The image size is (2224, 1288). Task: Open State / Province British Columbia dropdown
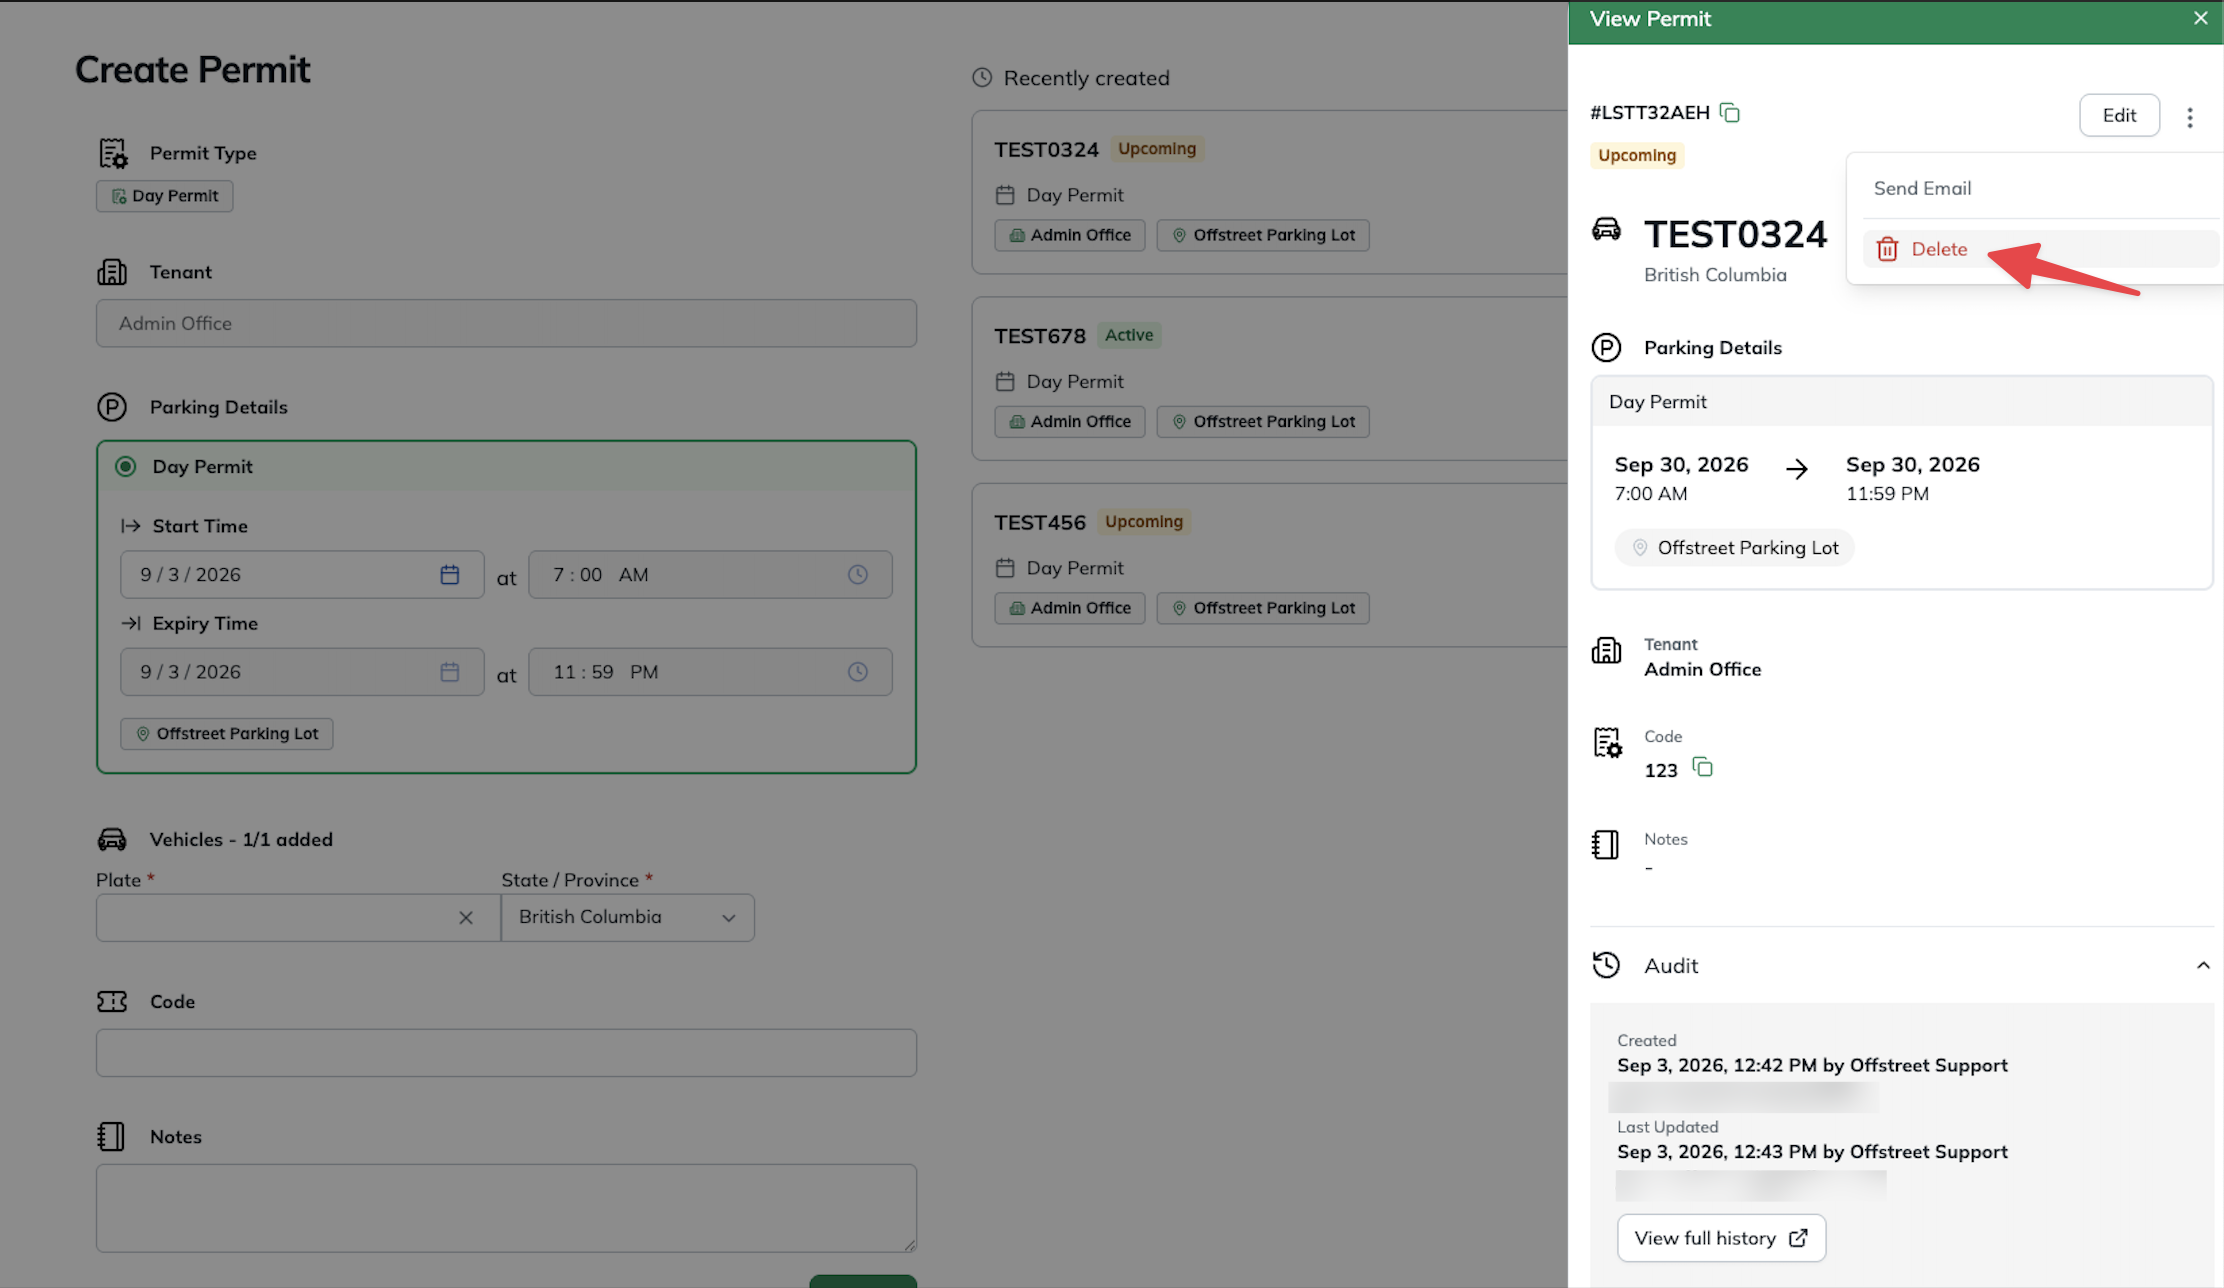(628, 918)
